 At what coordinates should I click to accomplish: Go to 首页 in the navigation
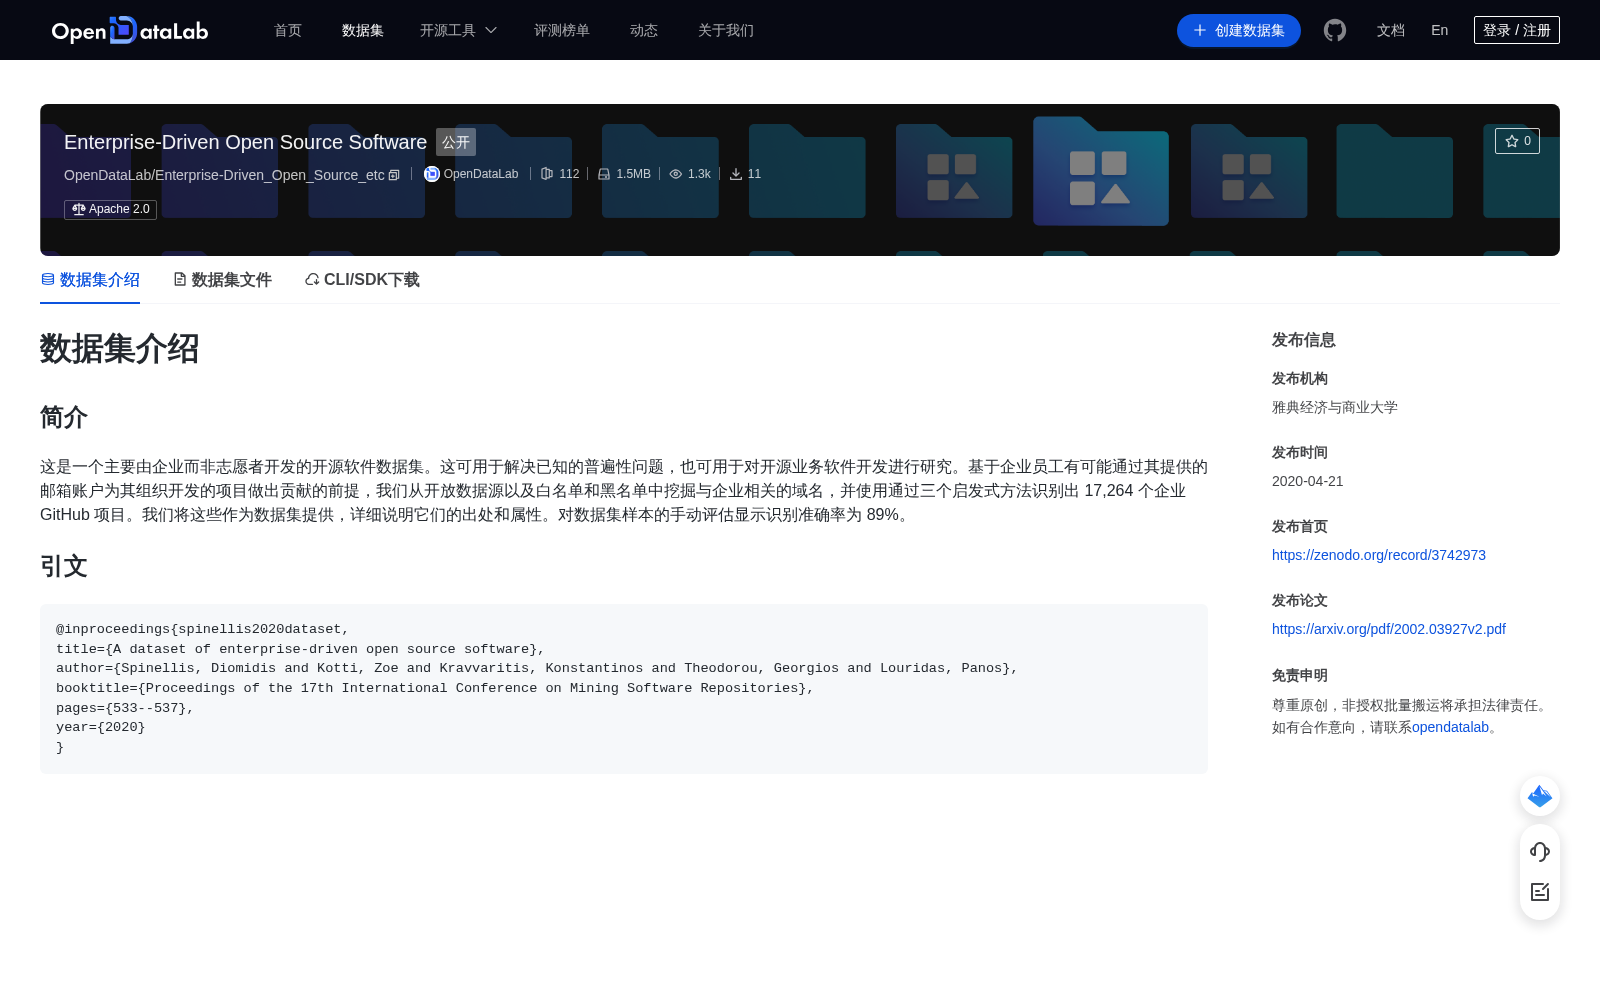tap(288, 30)
